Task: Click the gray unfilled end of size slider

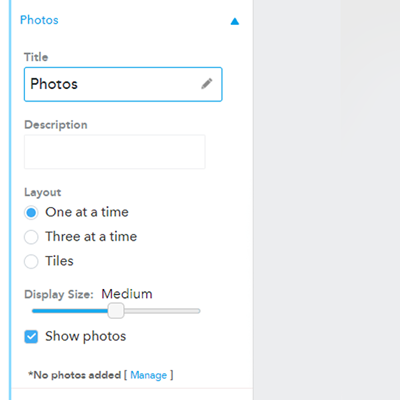Action: pos(162,311)
